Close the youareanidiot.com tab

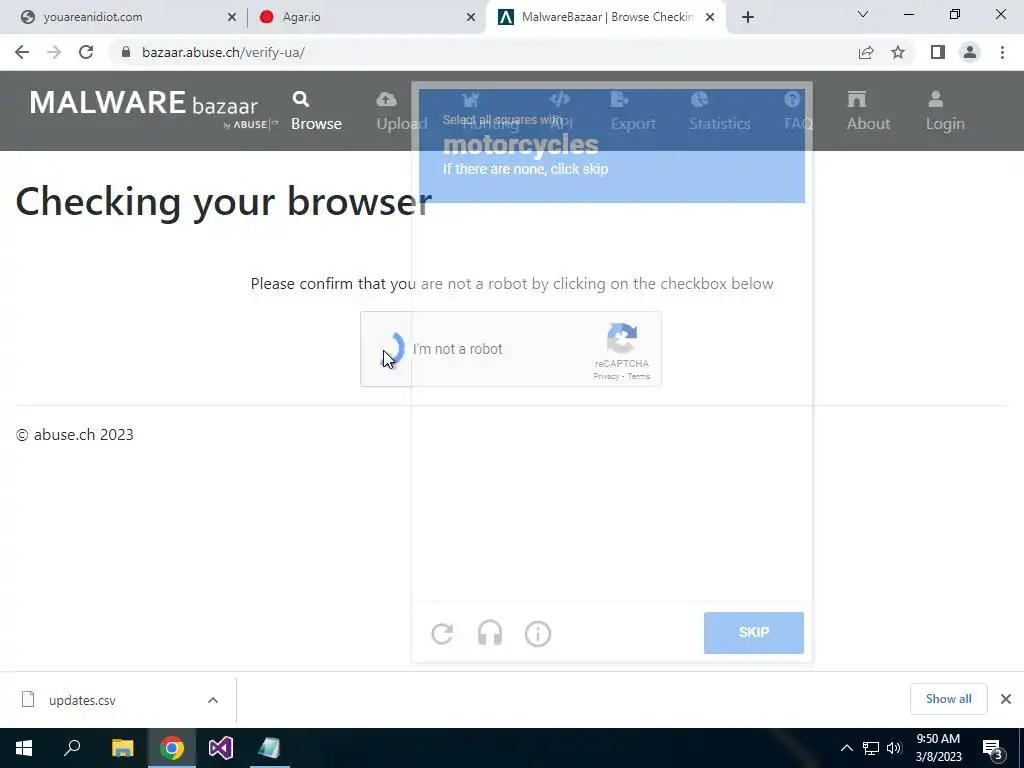[232, 17]
